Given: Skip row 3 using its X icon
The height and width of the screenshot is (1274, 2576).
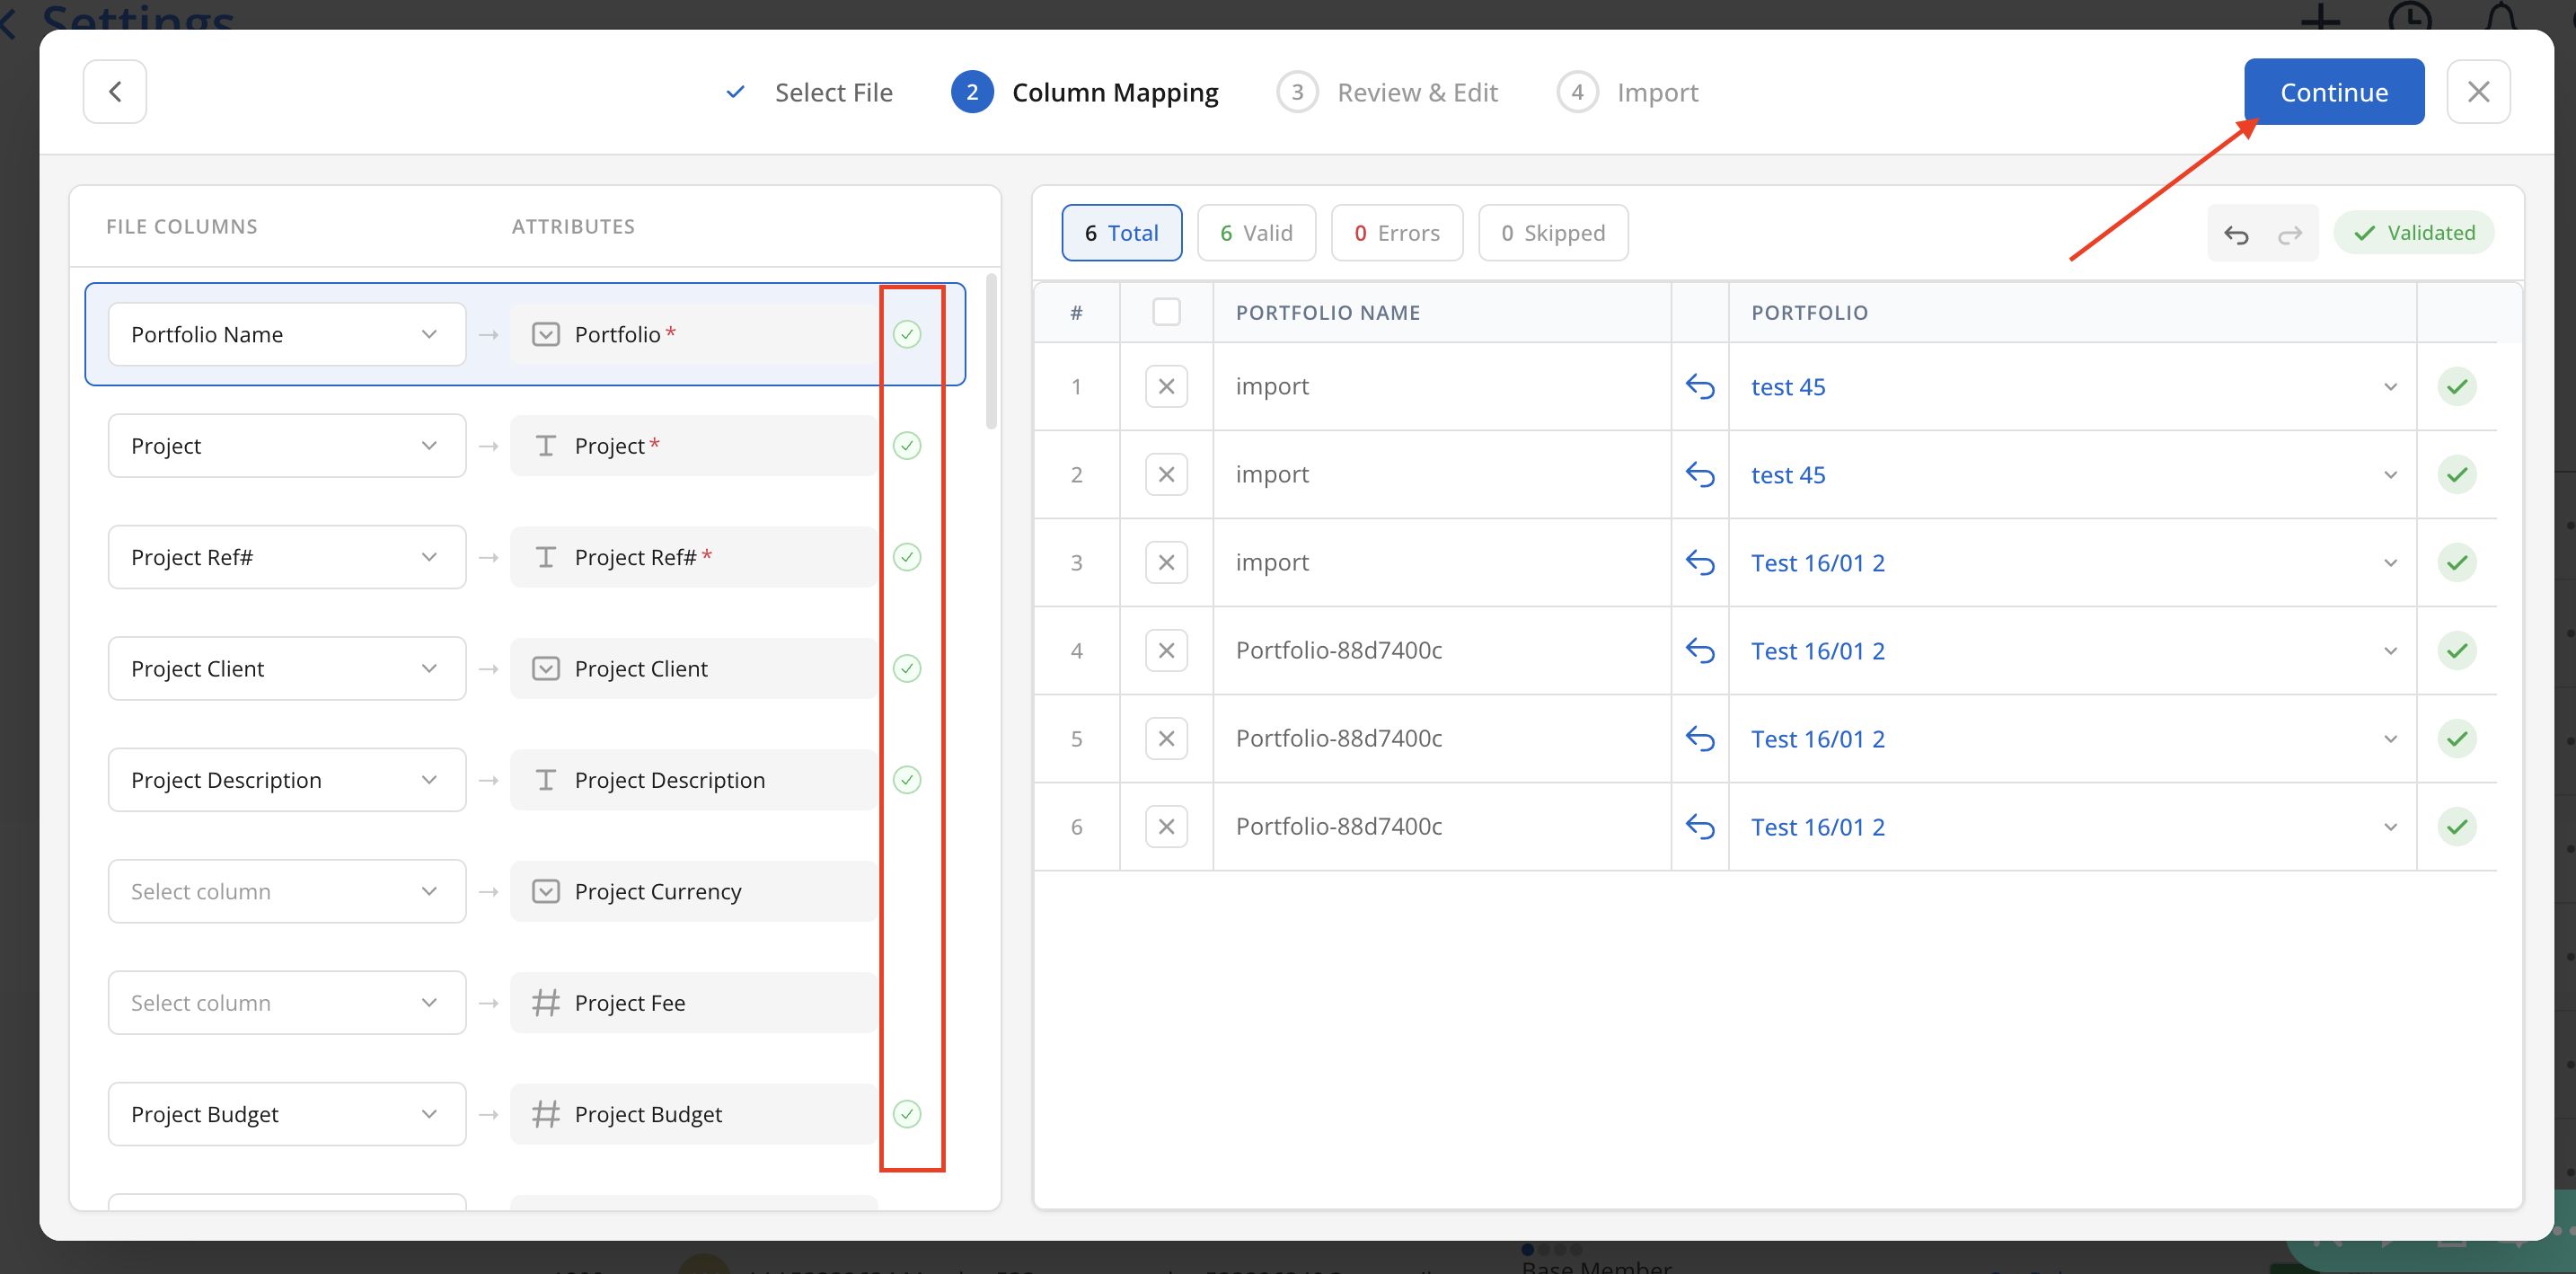Looking at the screenshot, I should (1166, 563).
